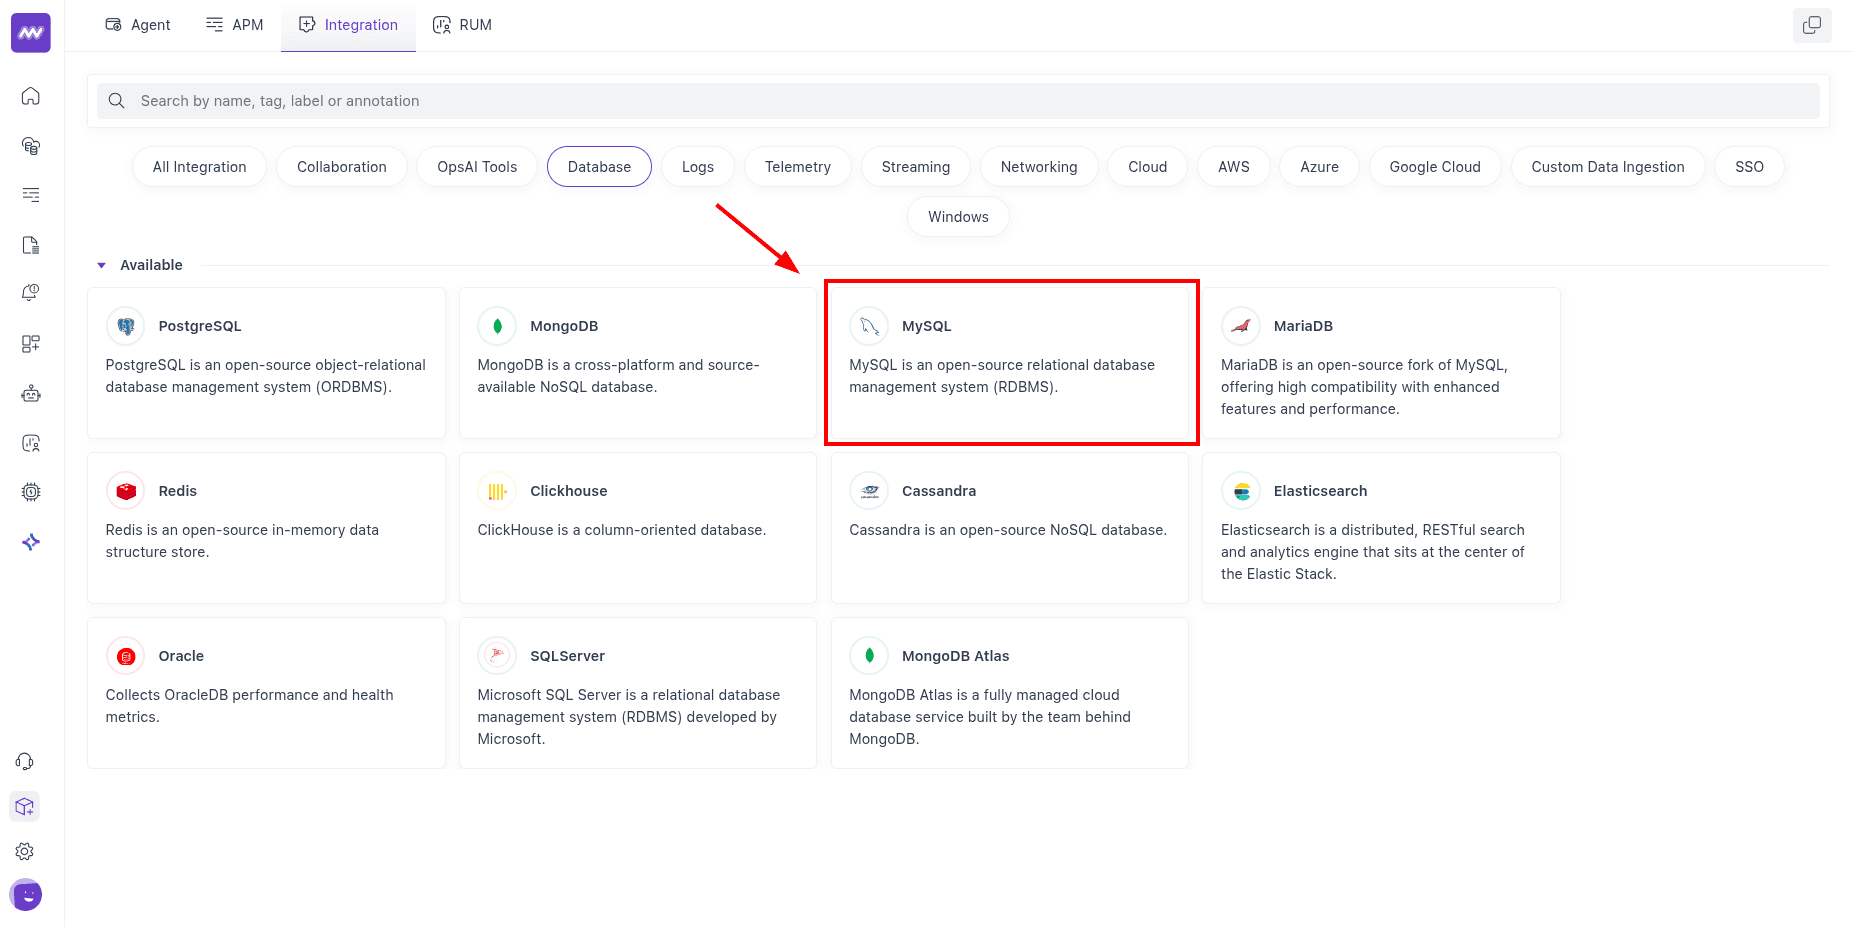The image size is (1852, 927).
Task: Select the Elasticsearch integration card
Action: click(x=1380, y=527)
